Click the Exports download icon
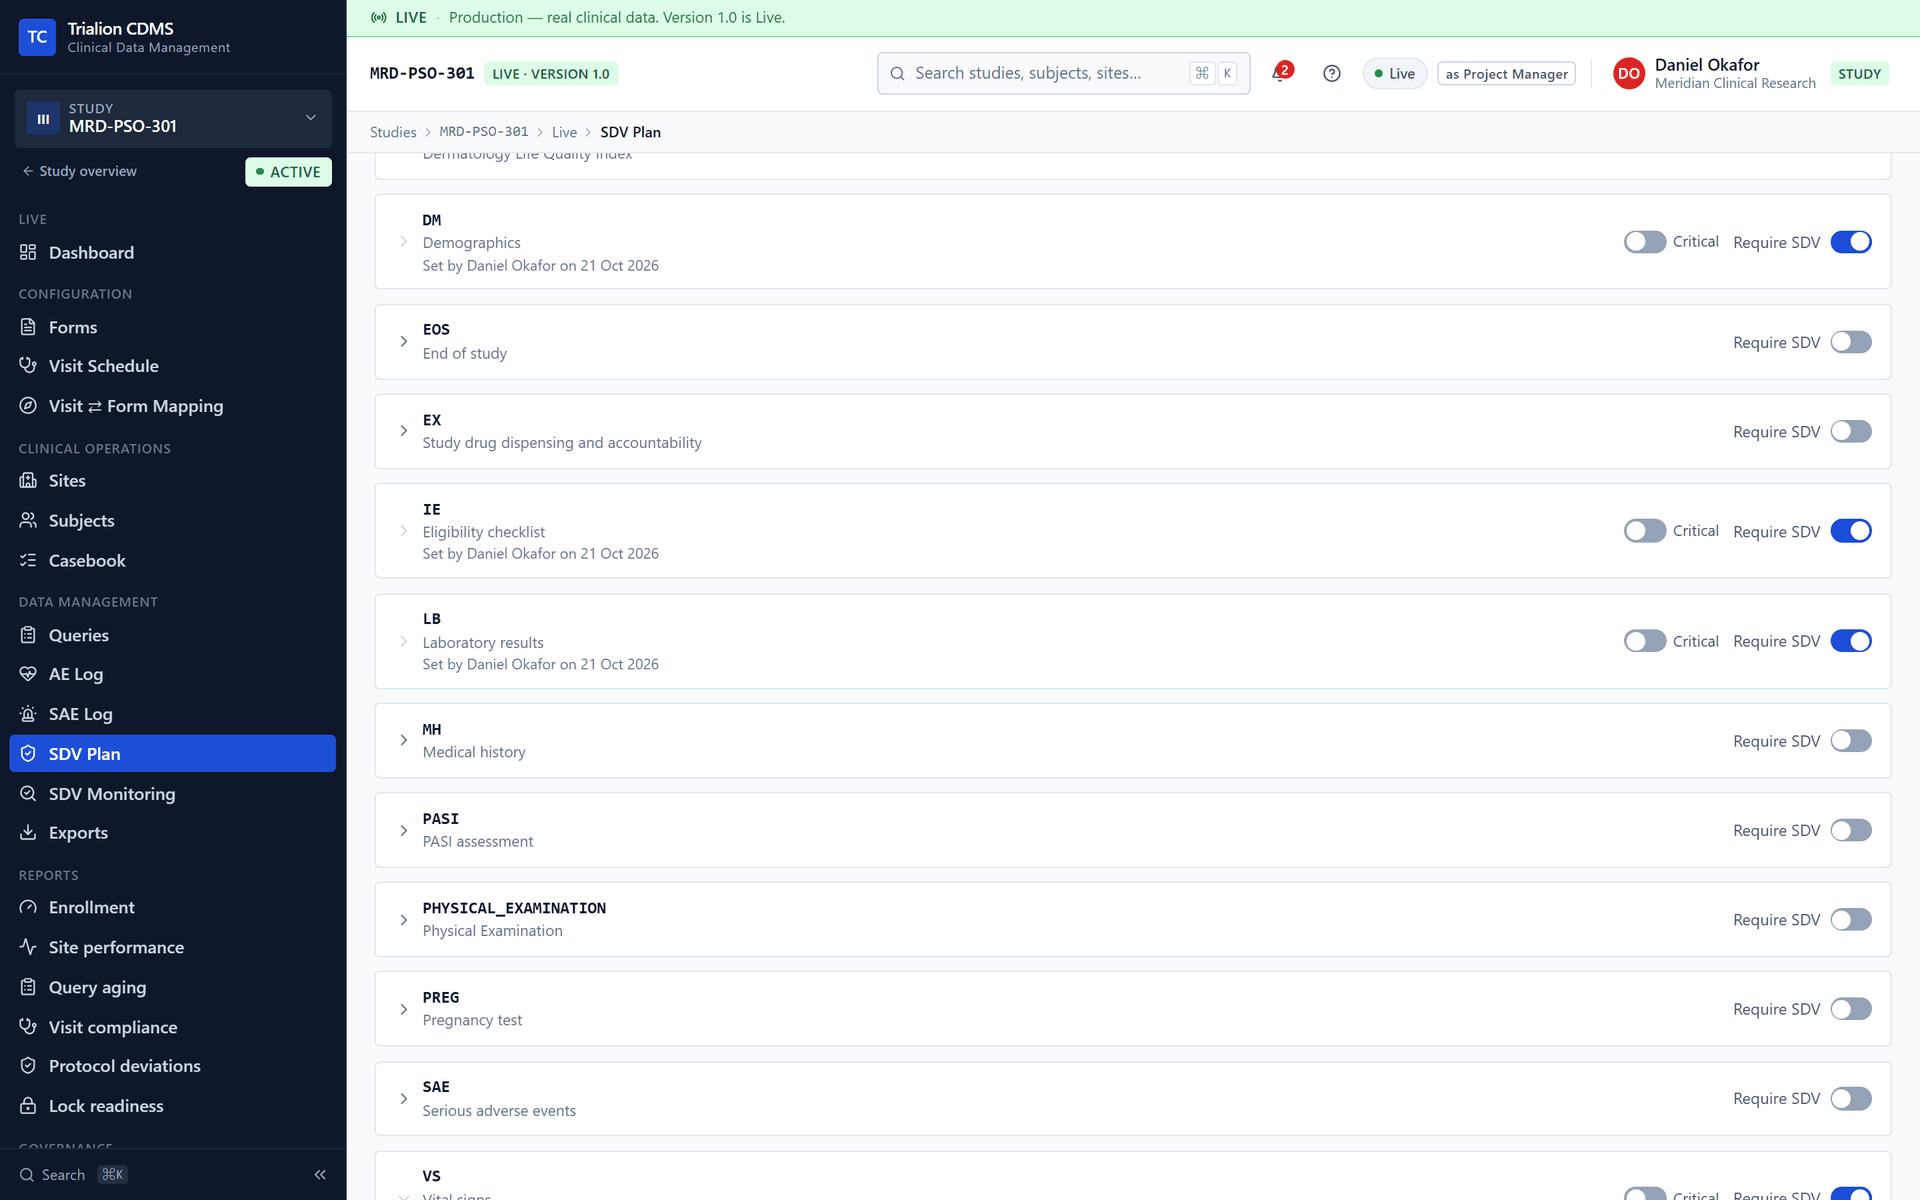 tap(28, 832)
